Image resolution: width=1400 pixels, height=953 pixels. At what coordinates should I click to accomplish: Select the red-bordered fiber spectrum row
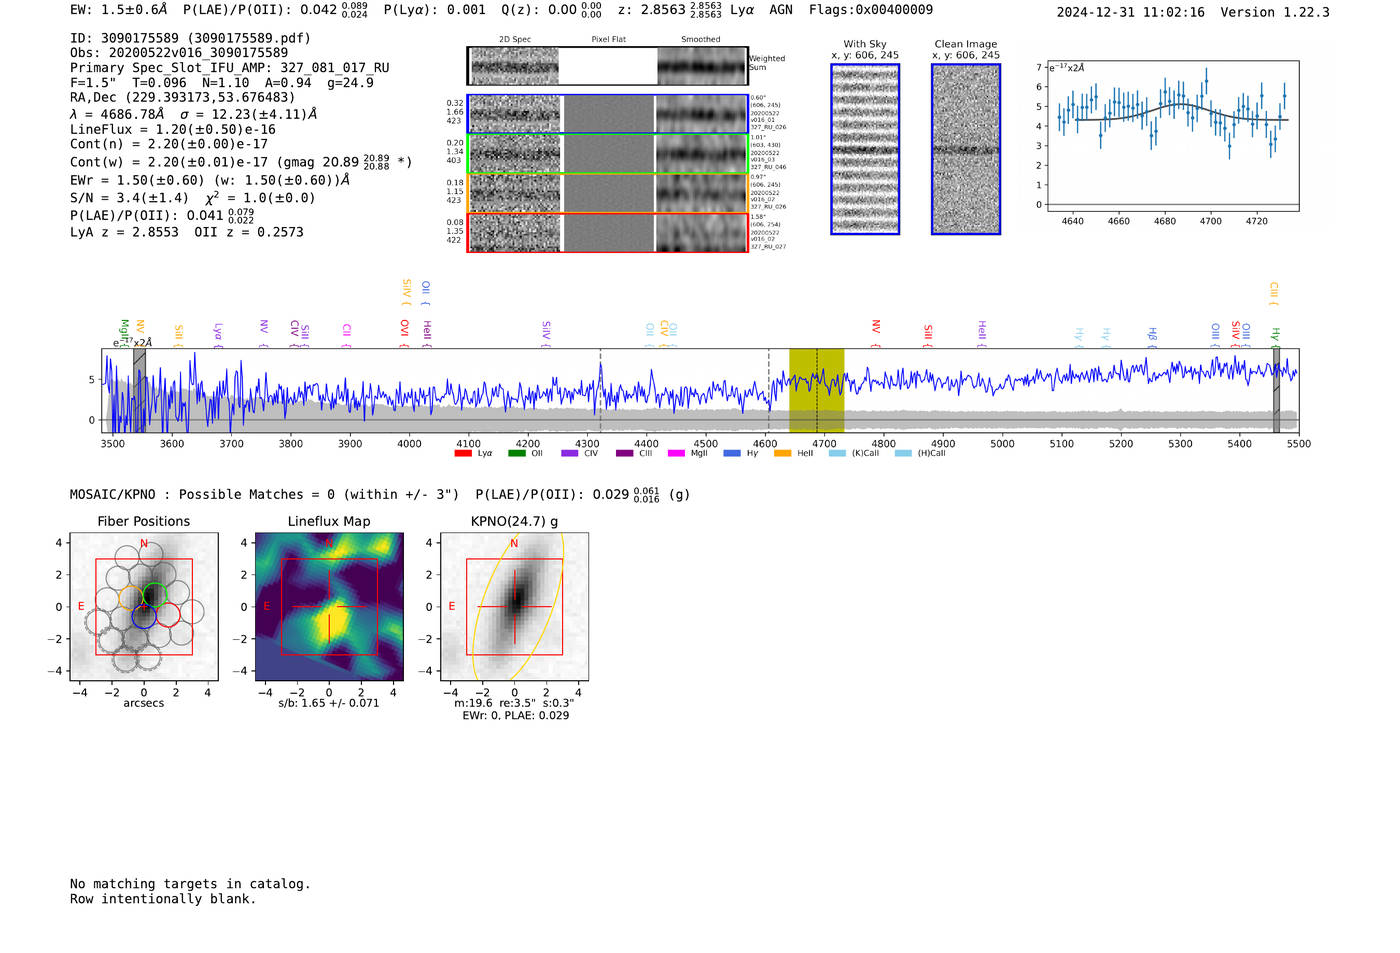(x=608, y=232)
